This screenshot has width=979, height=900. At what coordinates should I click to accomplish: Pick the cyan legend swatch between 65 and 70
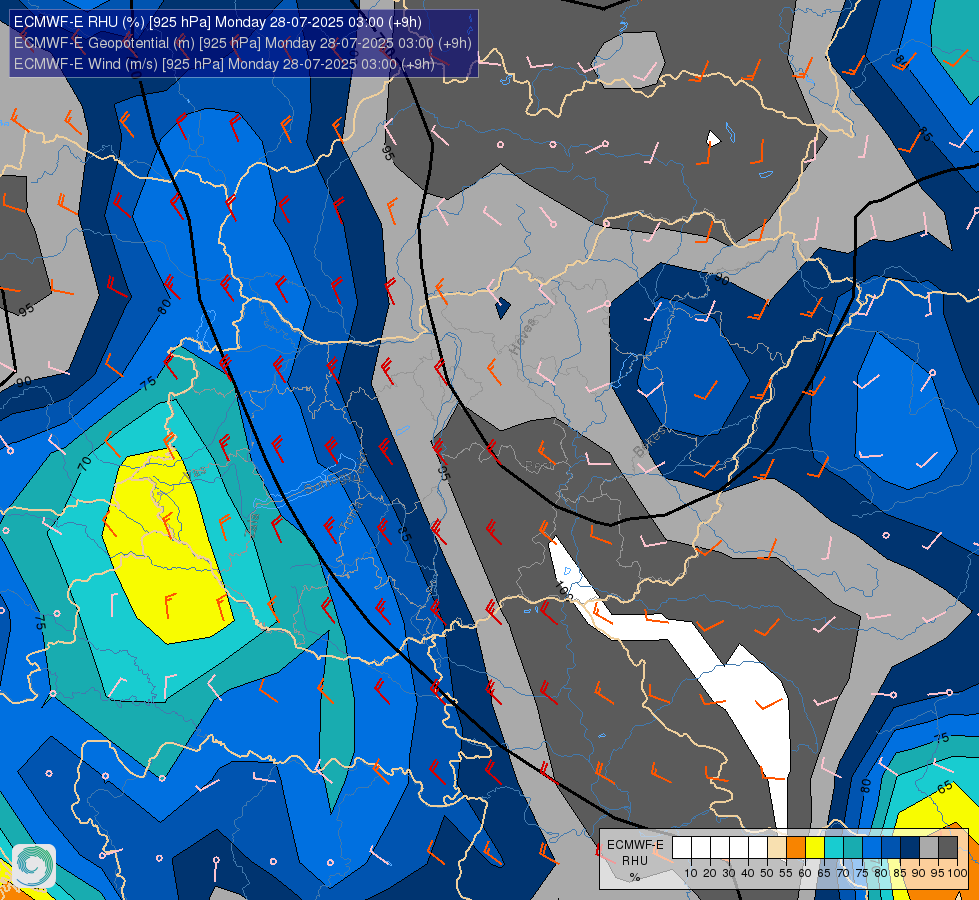coord(834,848)
